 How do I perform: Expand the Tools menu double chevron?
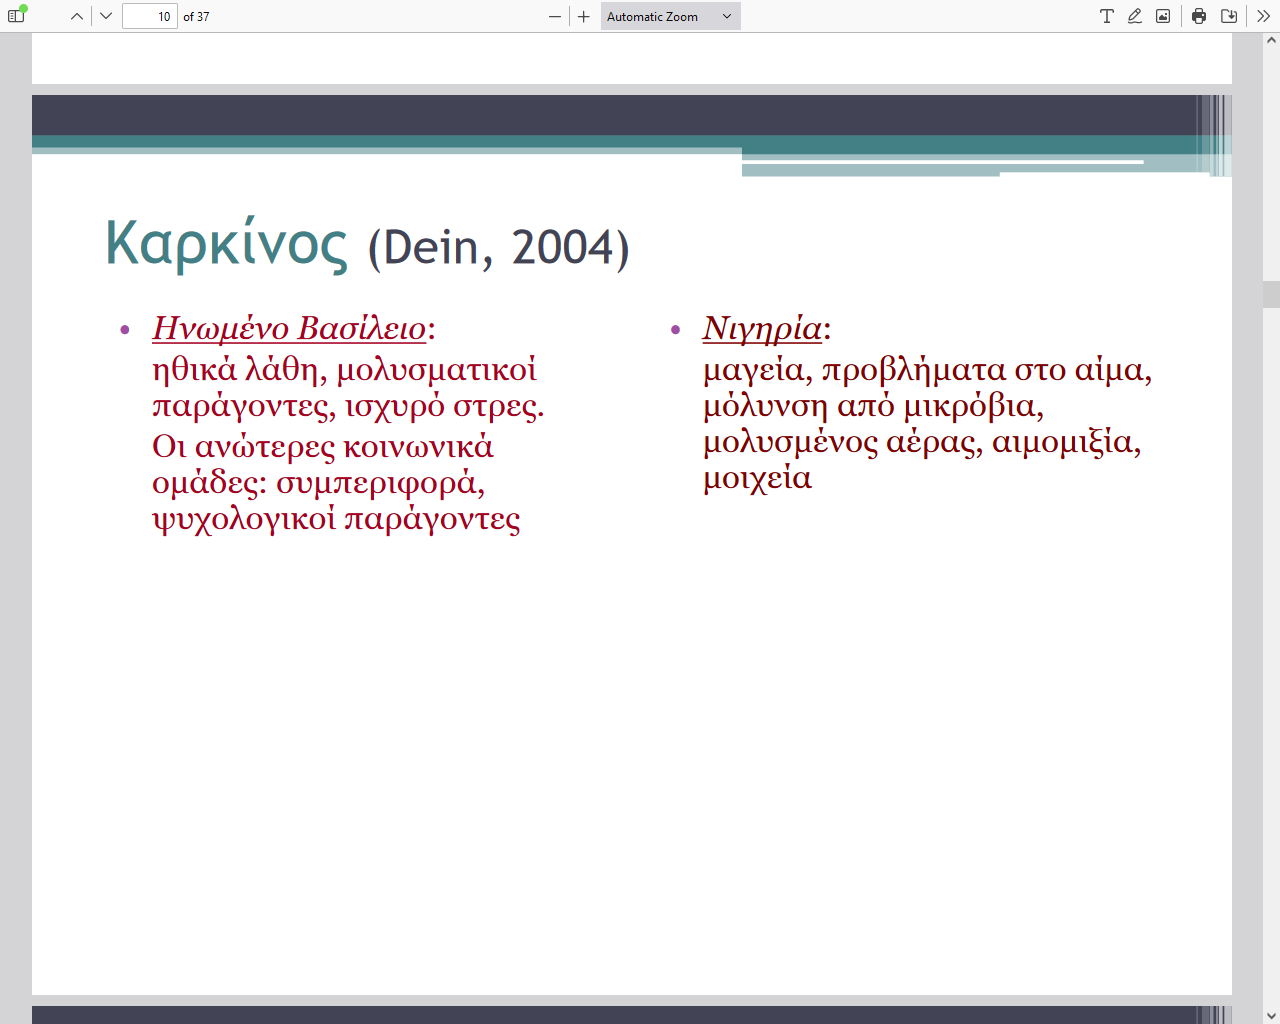(1263, 16)
